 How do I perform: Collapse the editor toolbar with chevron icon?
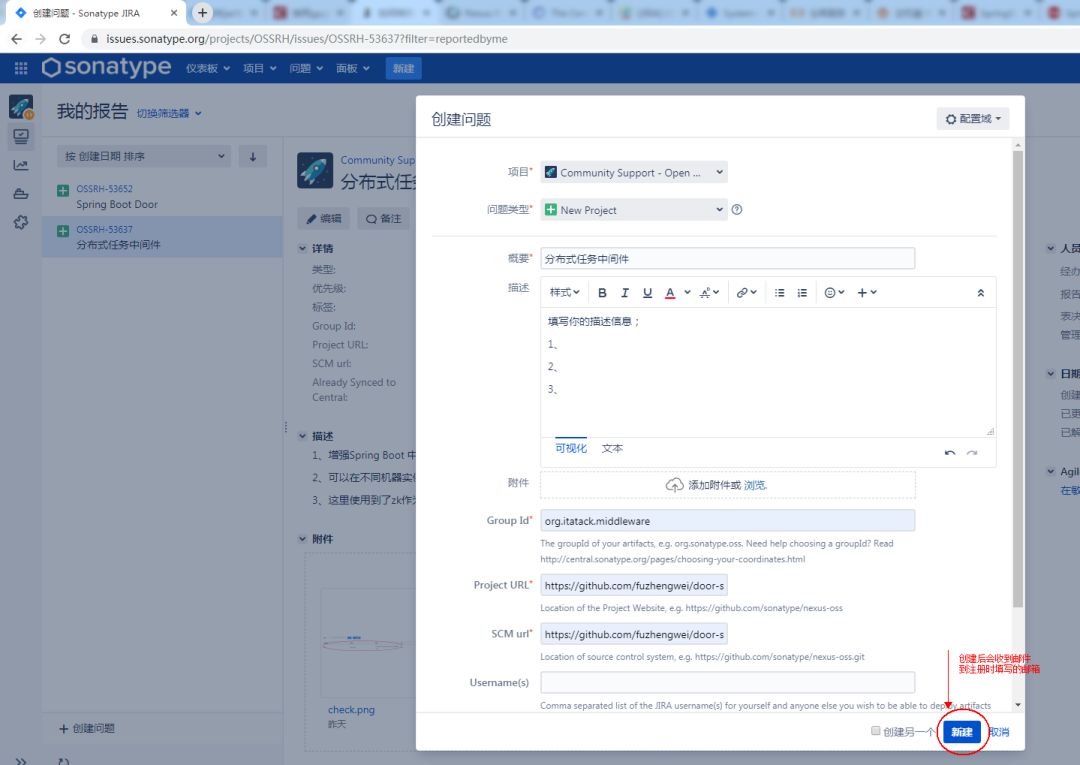[981, 293]
